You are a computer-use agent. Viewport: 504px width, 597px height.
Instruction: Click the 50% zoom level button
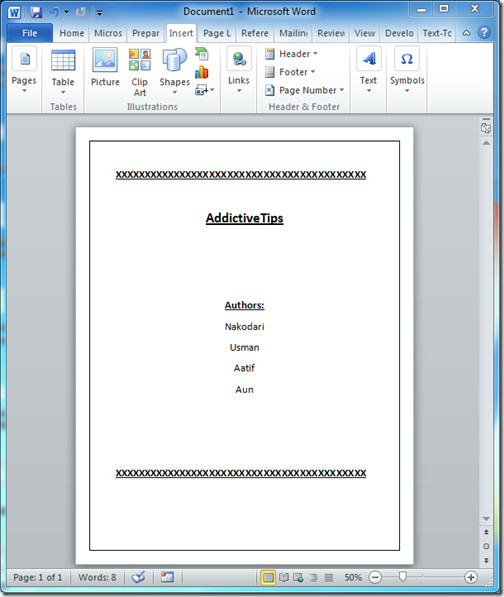[x=353, y=577]
